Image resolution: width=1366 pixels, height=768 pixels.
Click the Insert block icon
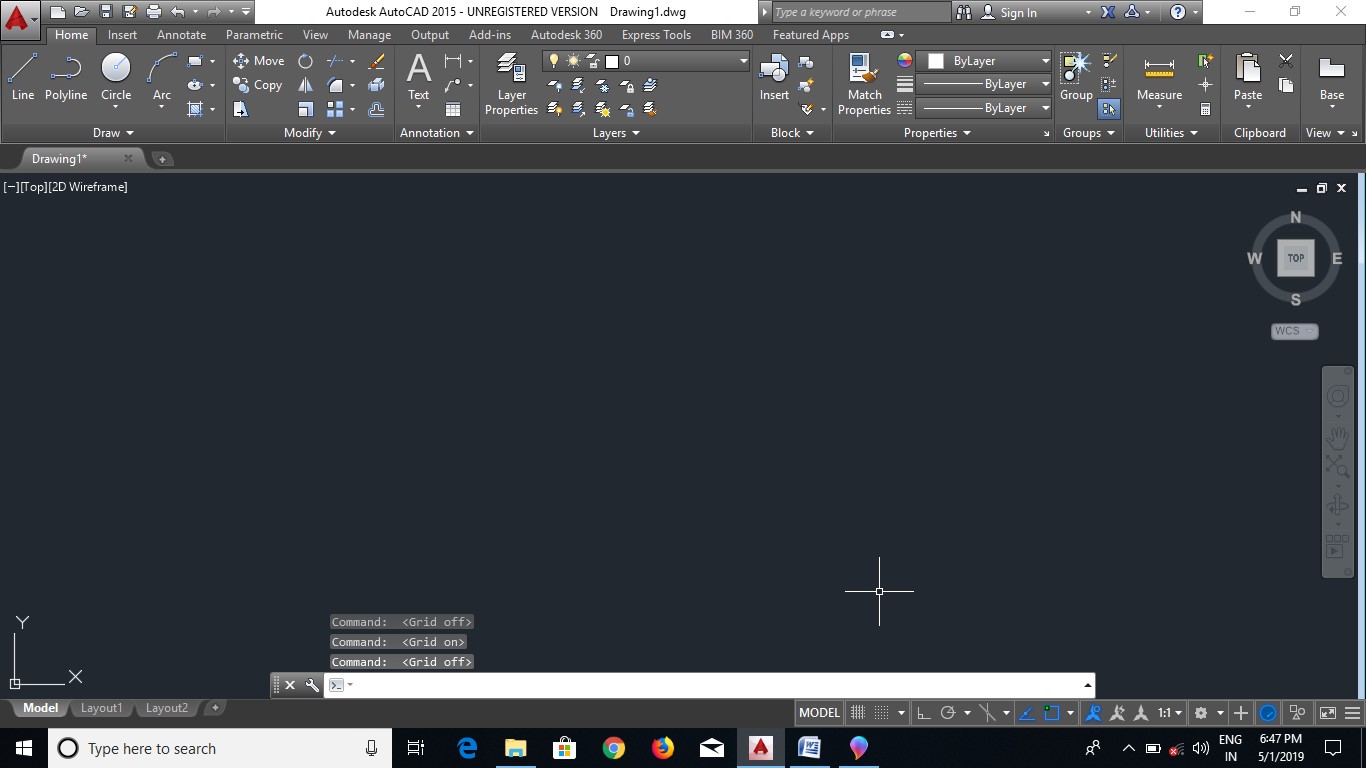point(774,77)
